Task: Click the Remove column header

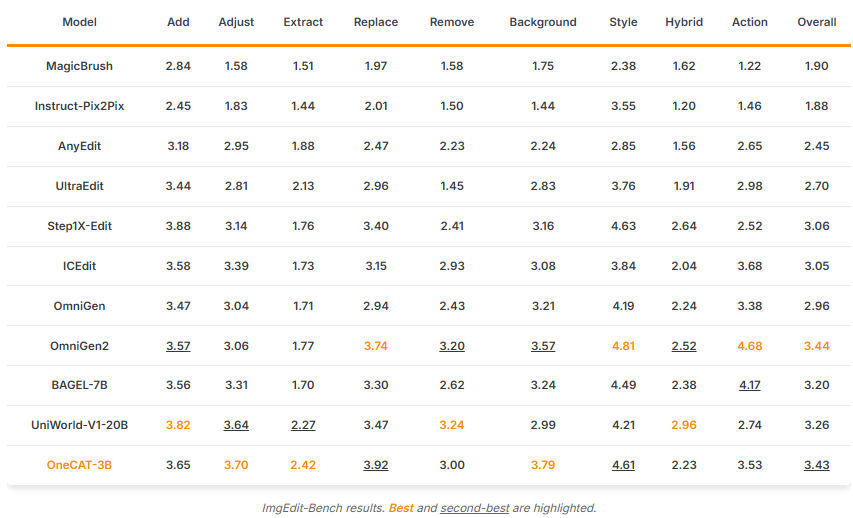Action: coord(452,22)
